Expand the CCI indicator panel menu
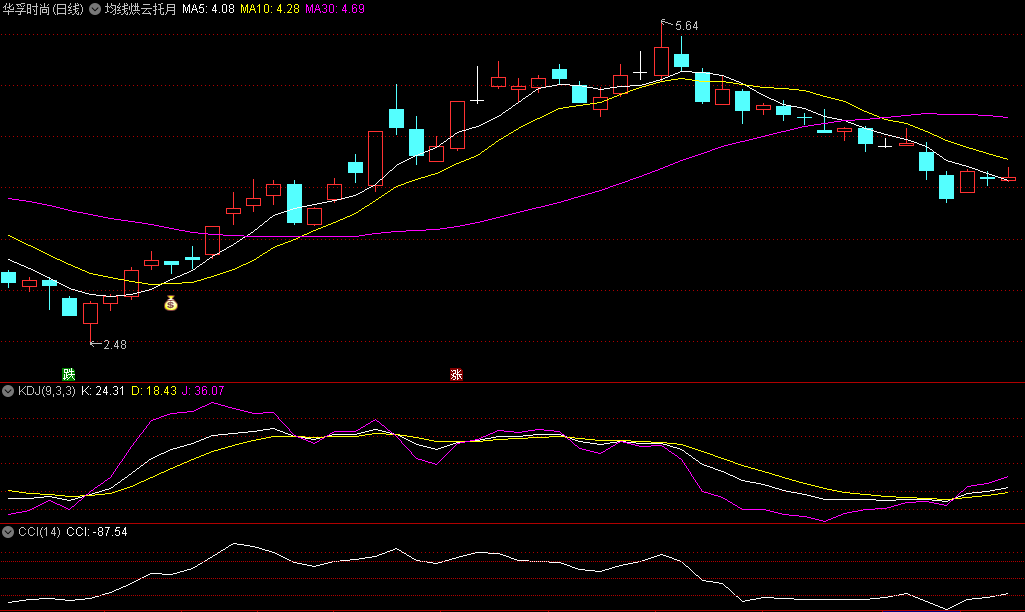This screenshot has width=1025, height=612. [8, 532]
